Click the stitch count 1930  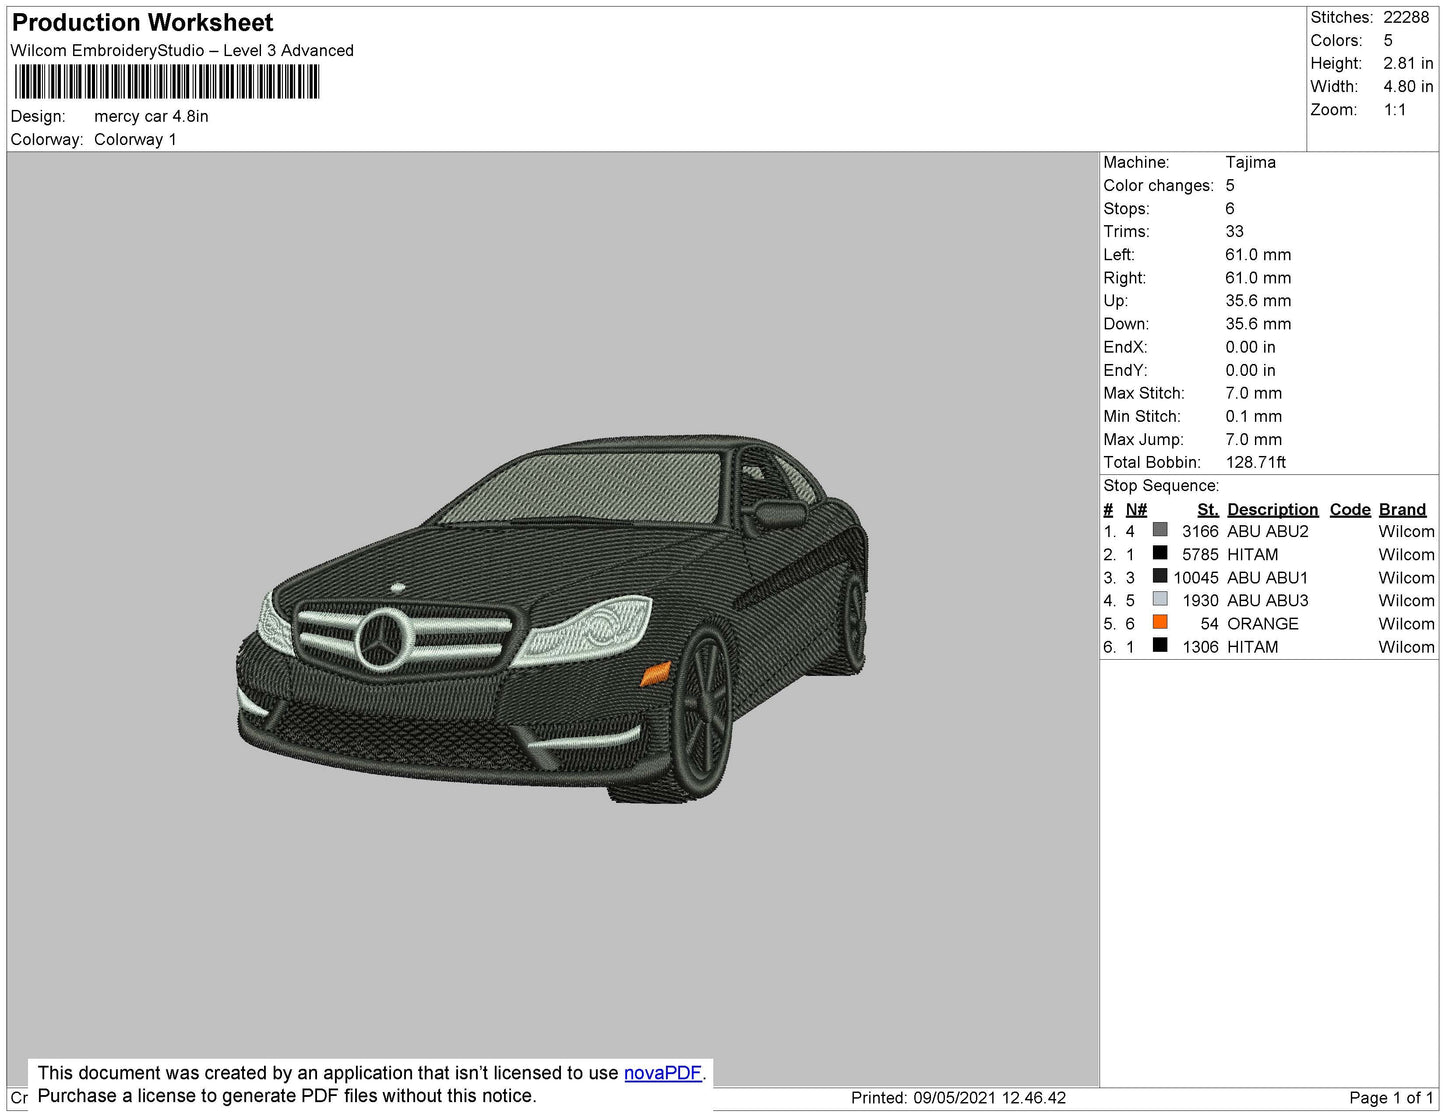coord(1200,600)
